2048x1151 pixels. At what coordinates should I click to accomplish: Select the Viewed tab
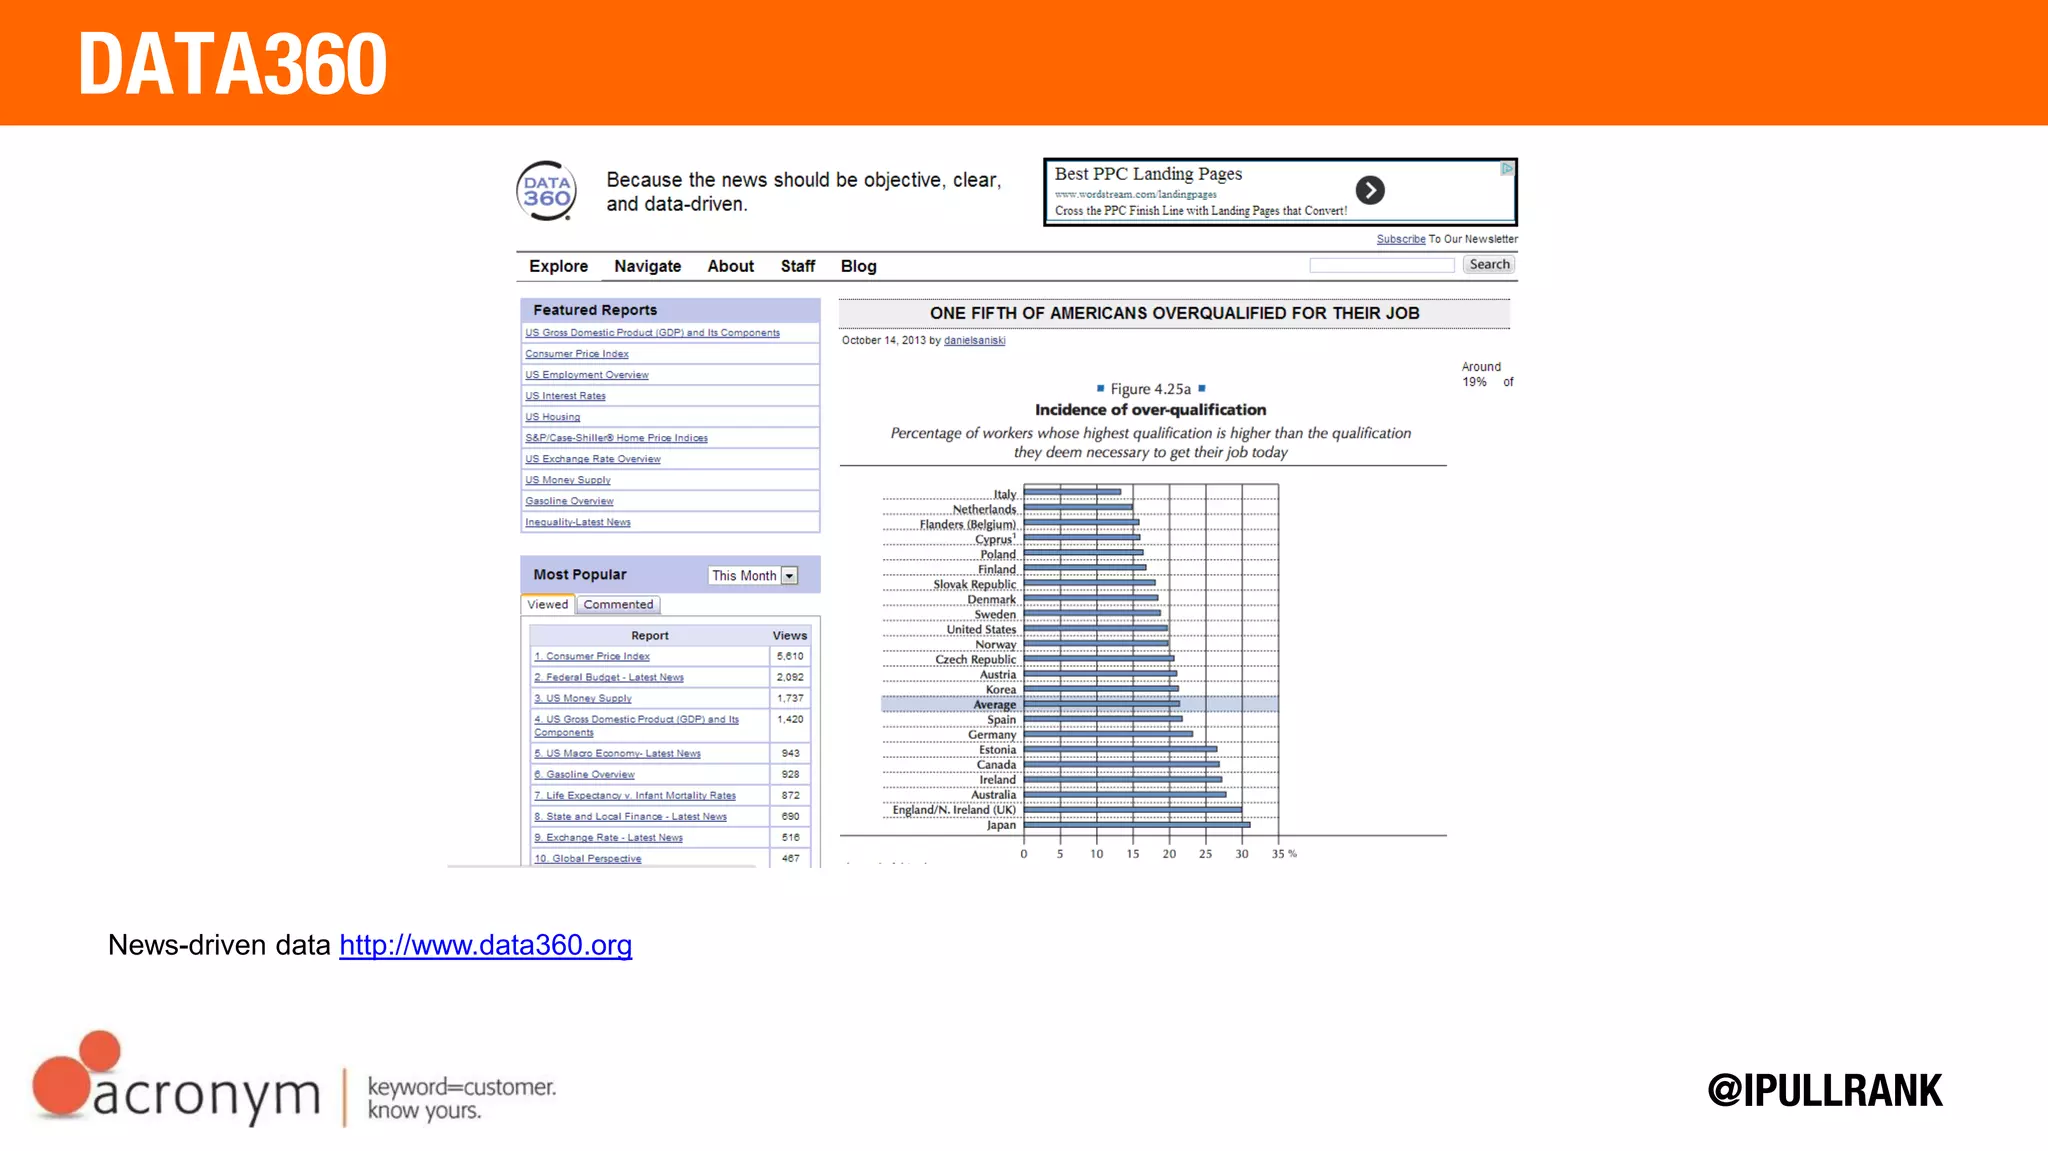tap(547, 605)
